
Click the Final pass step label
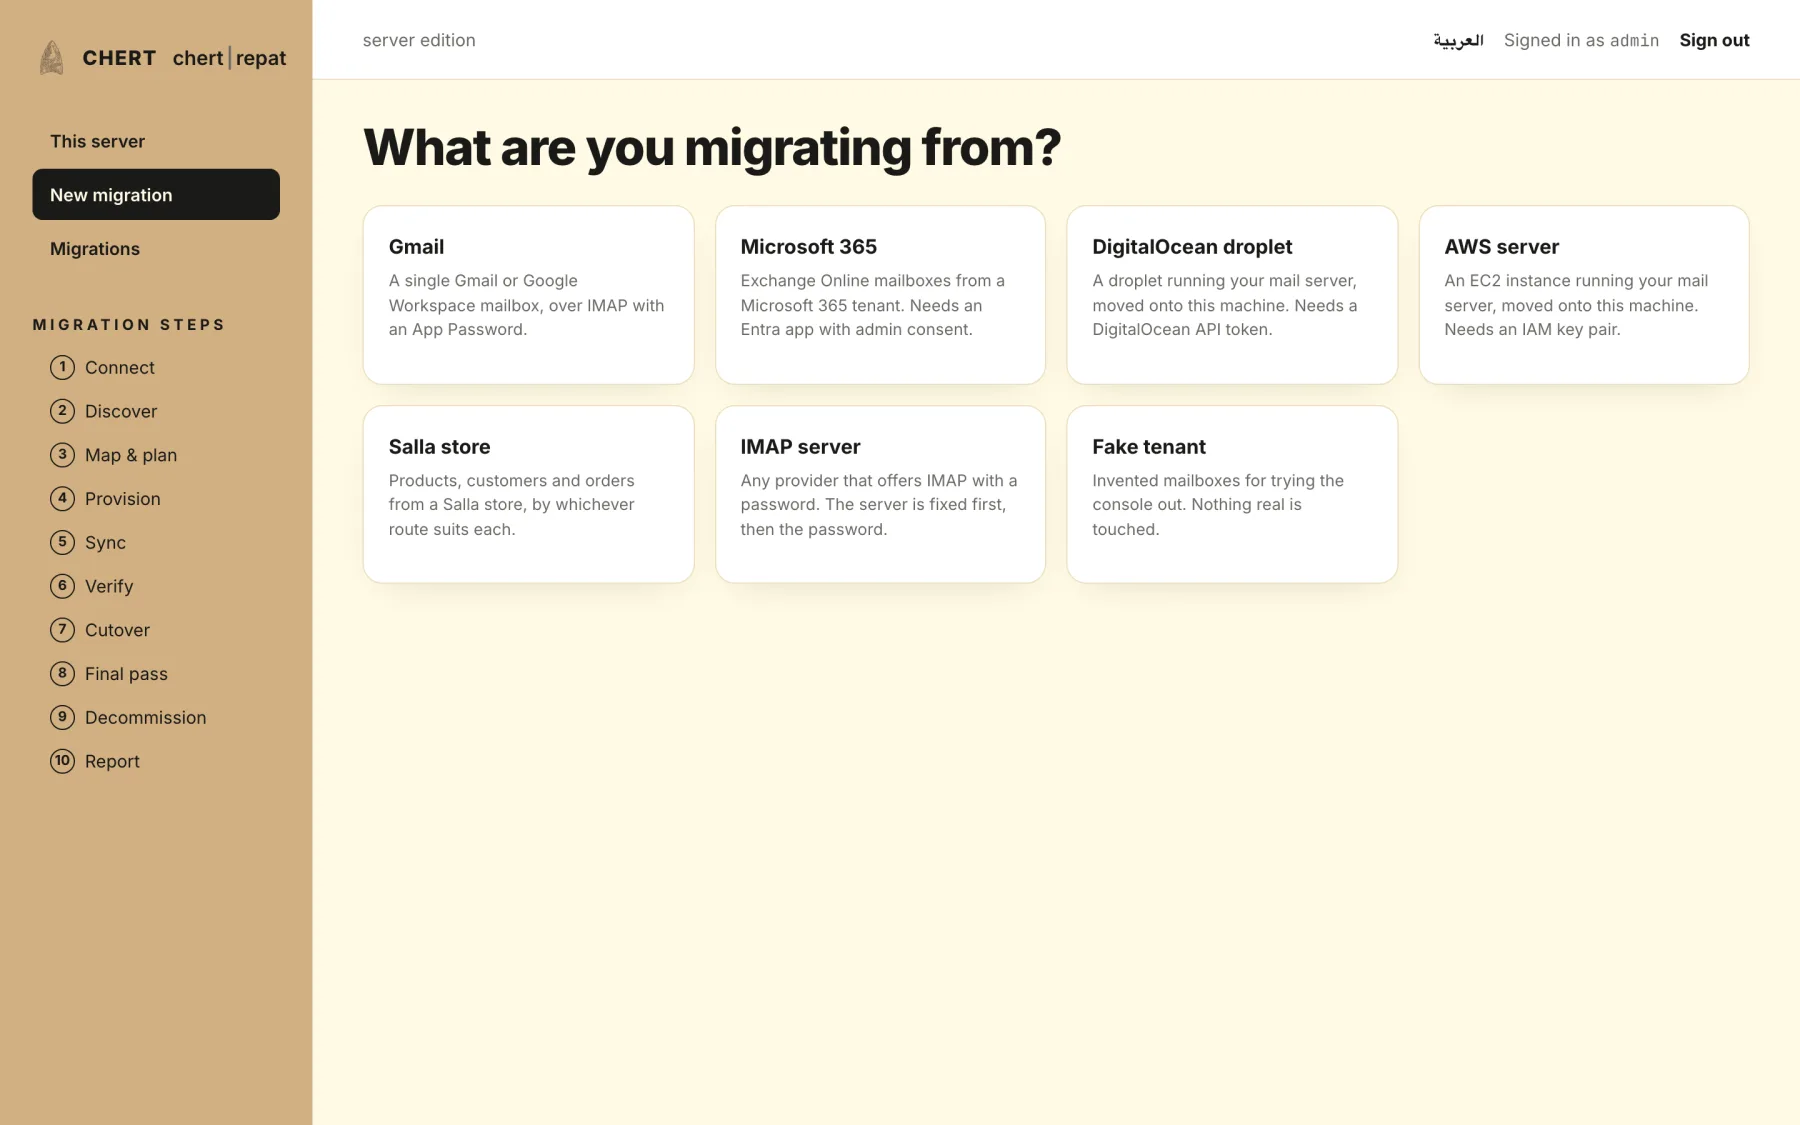pyautogui.click(x=126, y=673)
